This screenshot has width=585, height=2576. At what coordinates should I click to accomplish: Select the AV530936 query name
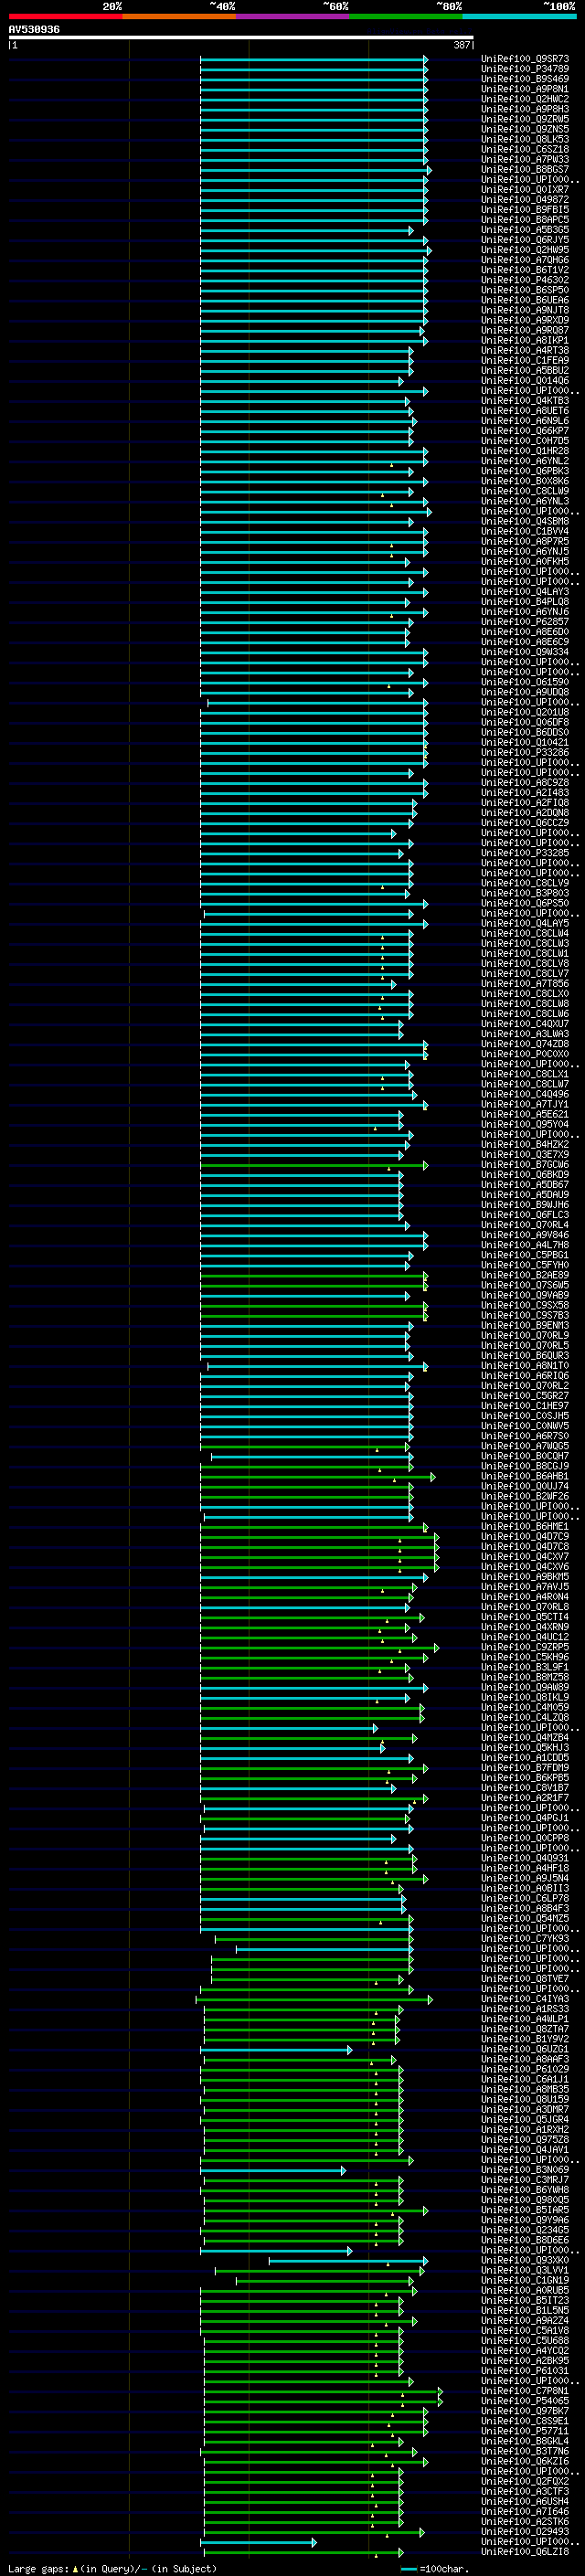coord(34,30)
